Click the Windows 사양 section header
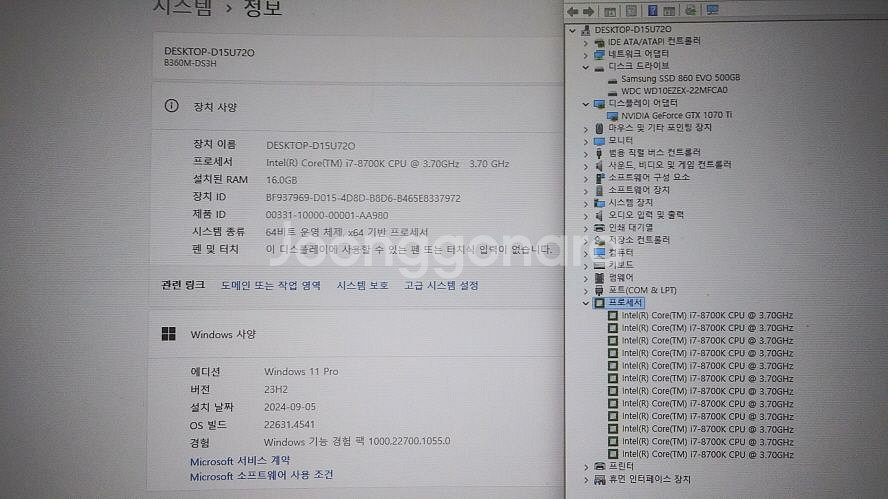This screenshot has height=499, width=888. (x=223, y=334)
